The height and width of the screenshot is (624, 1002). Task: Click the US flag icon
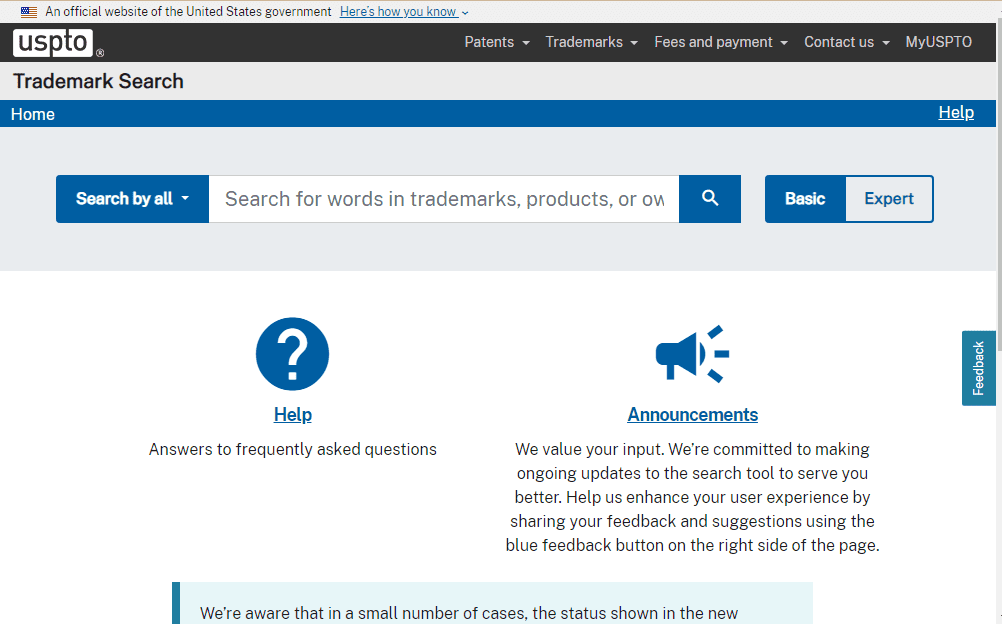29,12
